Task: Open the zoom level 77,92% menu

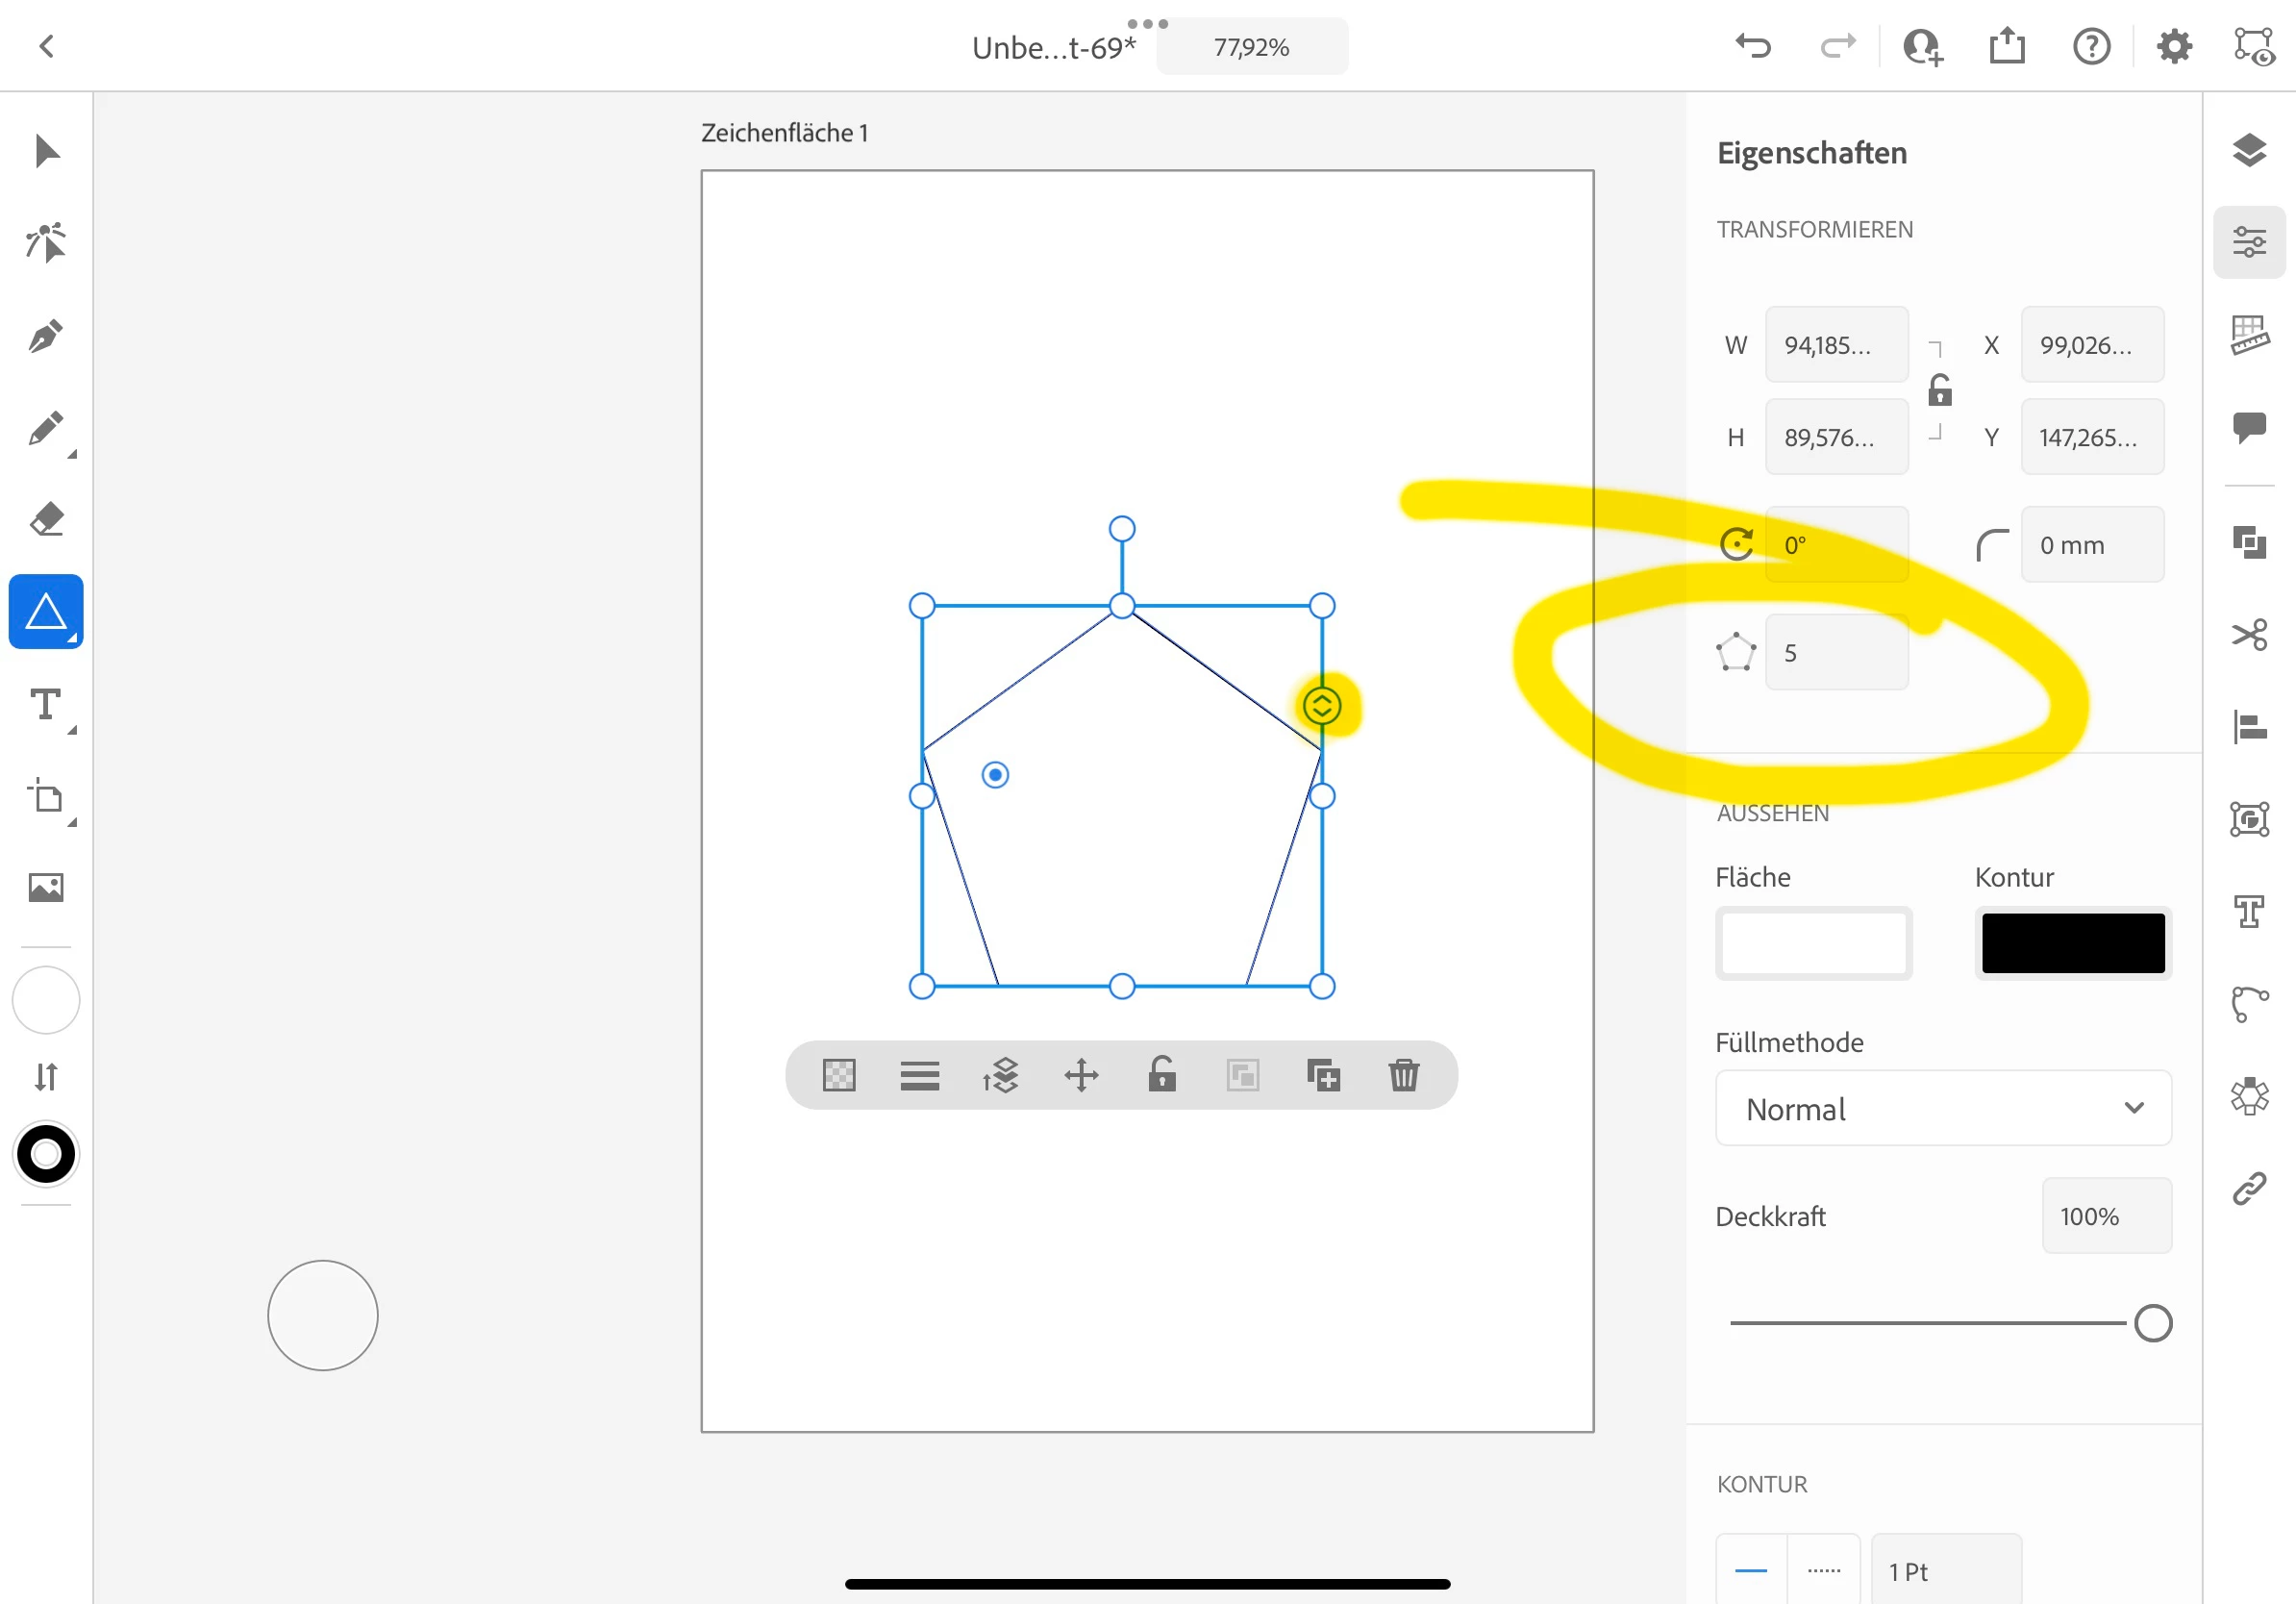Action: point(1251,47)
